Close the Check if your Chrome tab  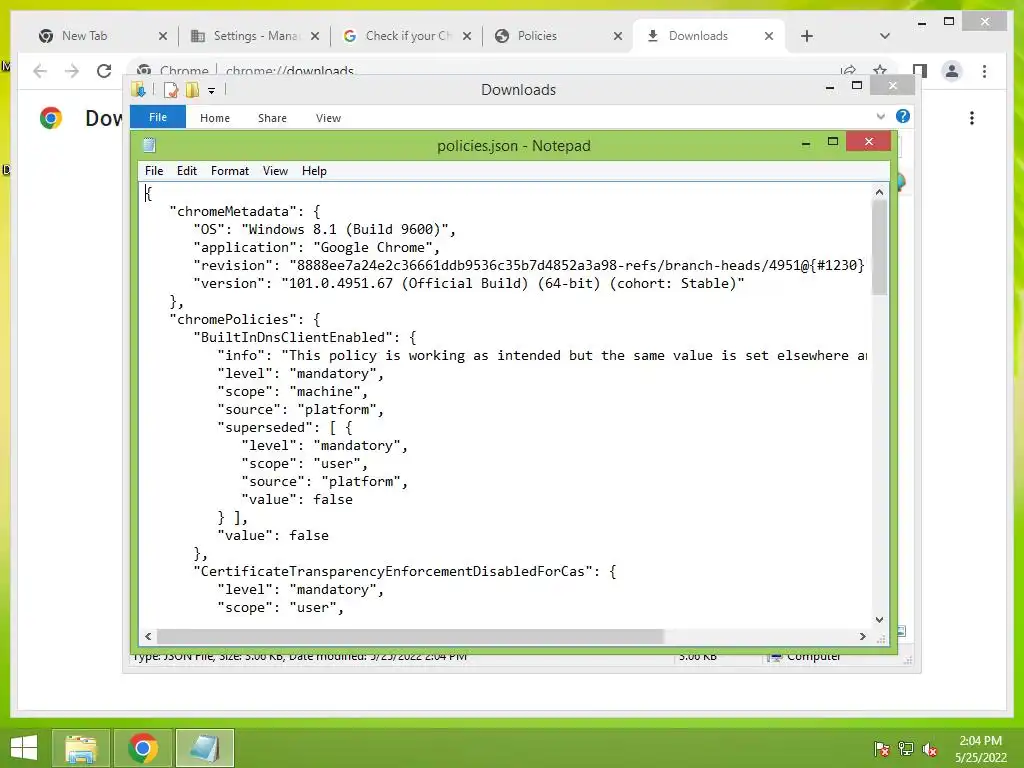pos(467,37)
